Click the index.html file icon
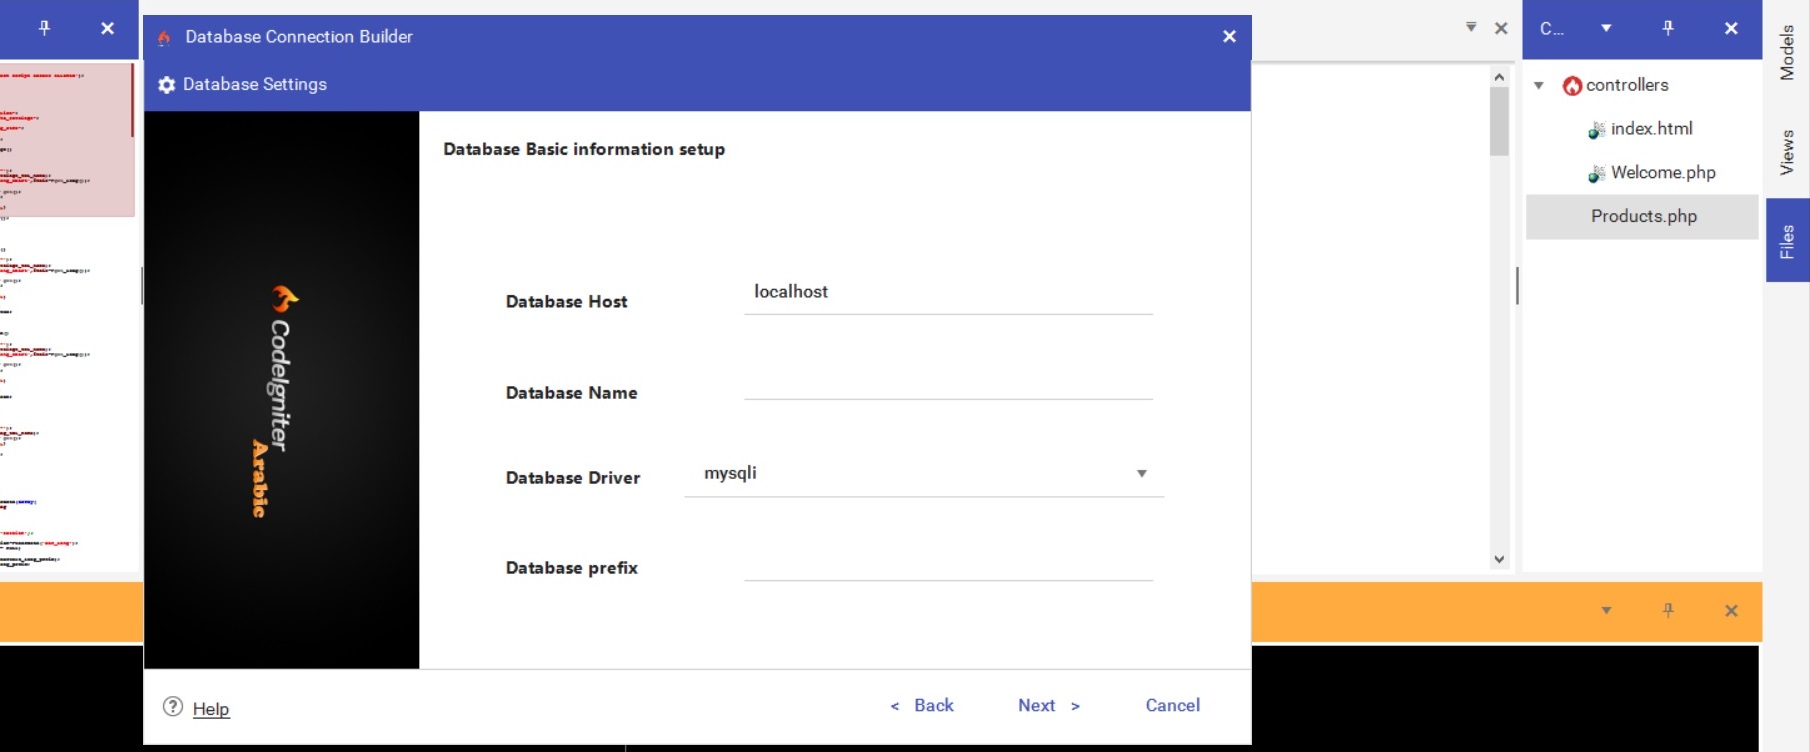 tap(1596, 130)
